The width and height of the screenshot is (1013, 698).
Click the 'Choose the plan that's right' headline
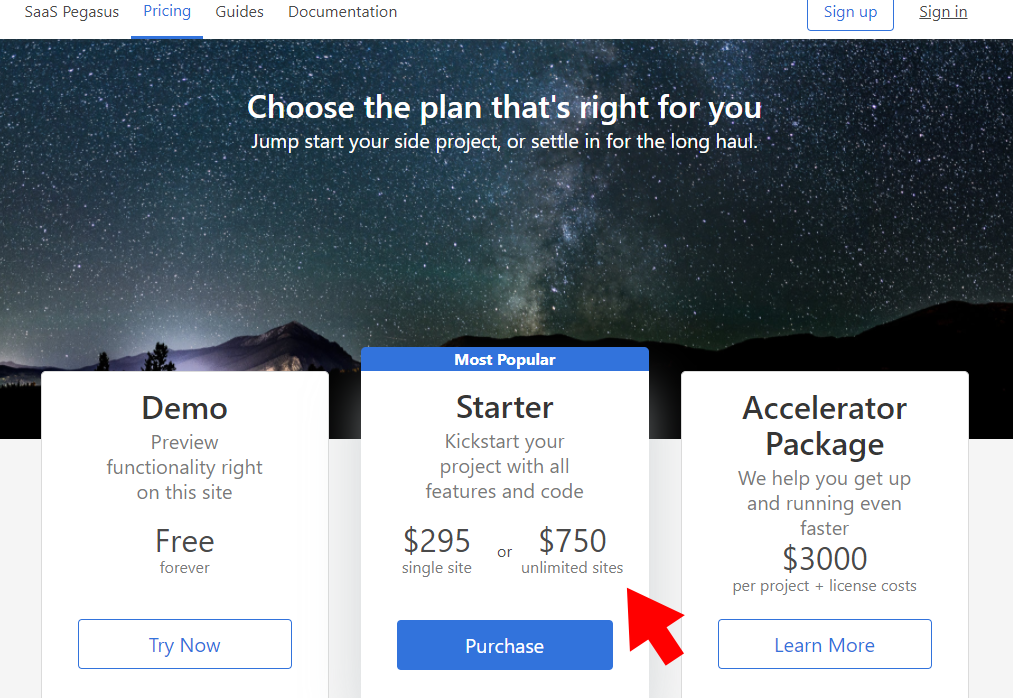pyautogui.click(x=505, y=107)
